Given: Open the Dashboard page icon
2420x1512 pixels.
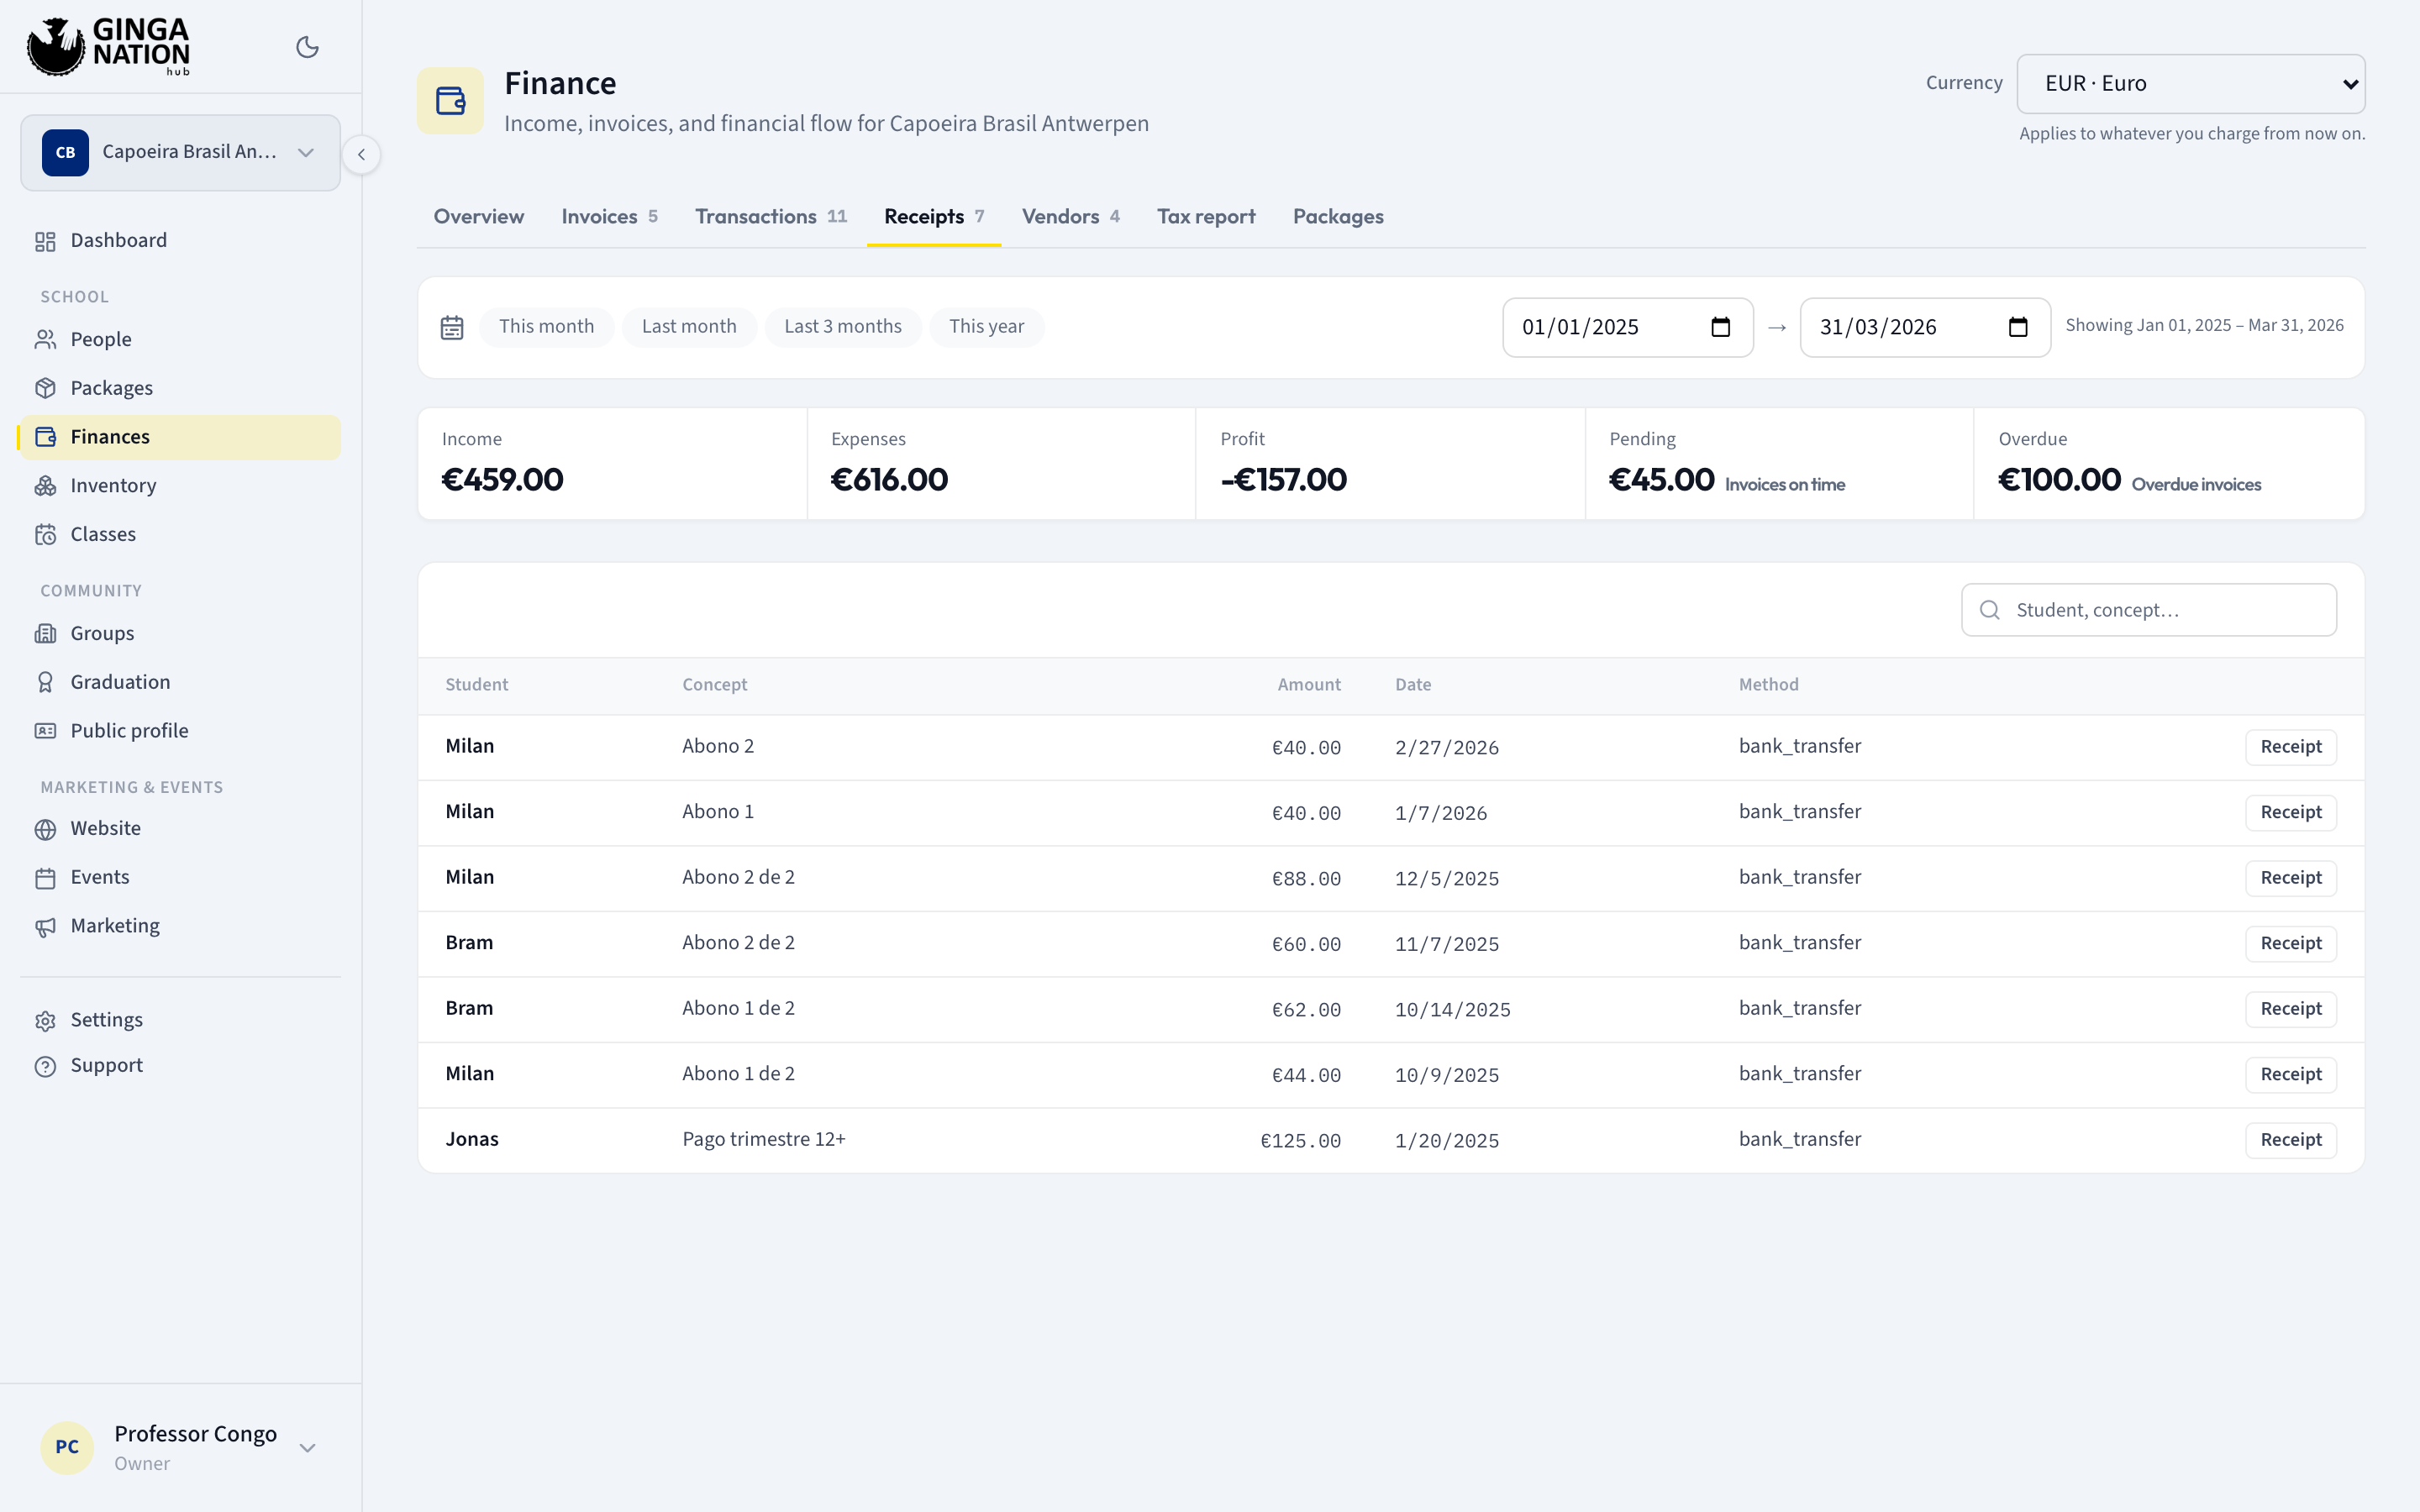Looking at the screenshot, I should 45,241.
